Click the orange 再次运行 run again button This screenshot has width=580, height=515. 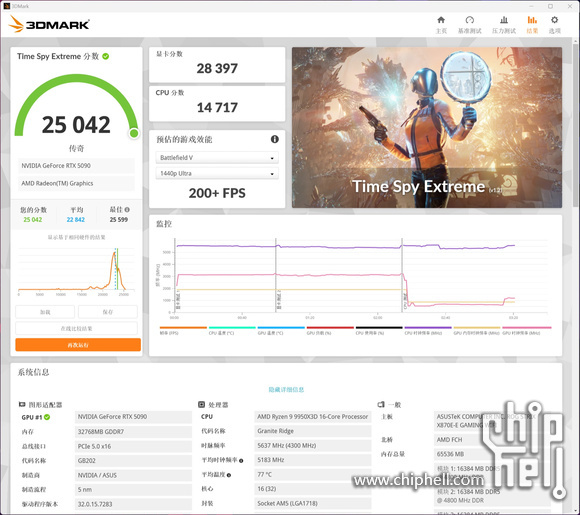pos(78,344)
